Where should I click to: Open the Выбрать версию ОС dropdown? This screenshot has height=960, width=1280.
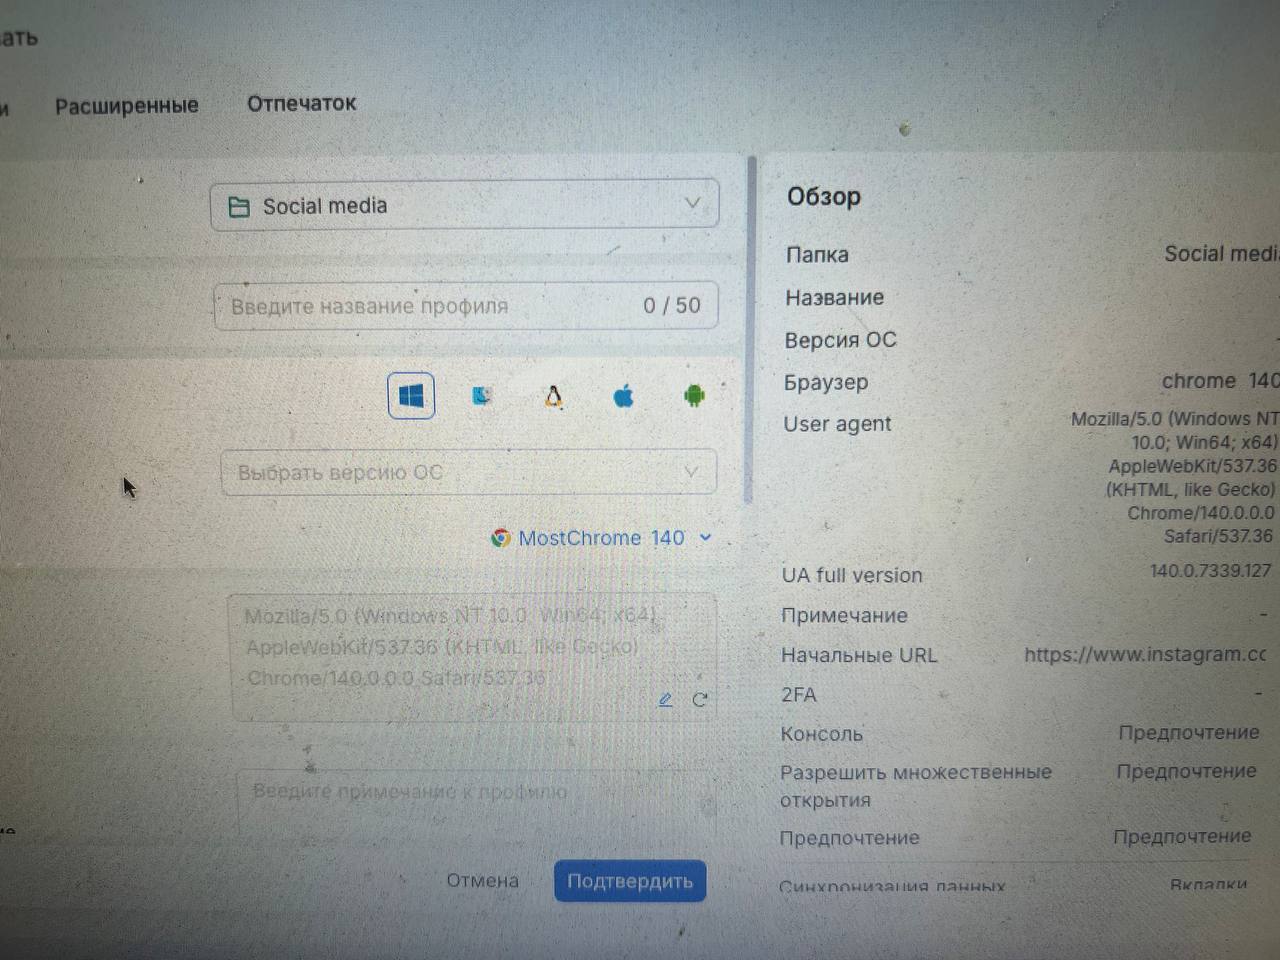tap(469, 472)
